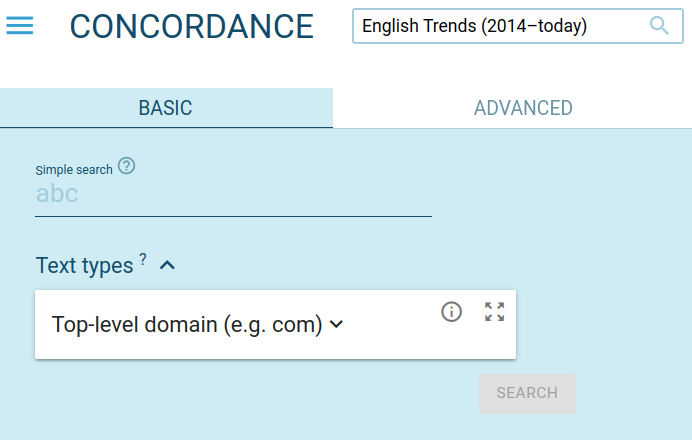Click the down chevron beside Top-level domain
The height and width of the screenshot is (444, 692).
coord(336,324)
